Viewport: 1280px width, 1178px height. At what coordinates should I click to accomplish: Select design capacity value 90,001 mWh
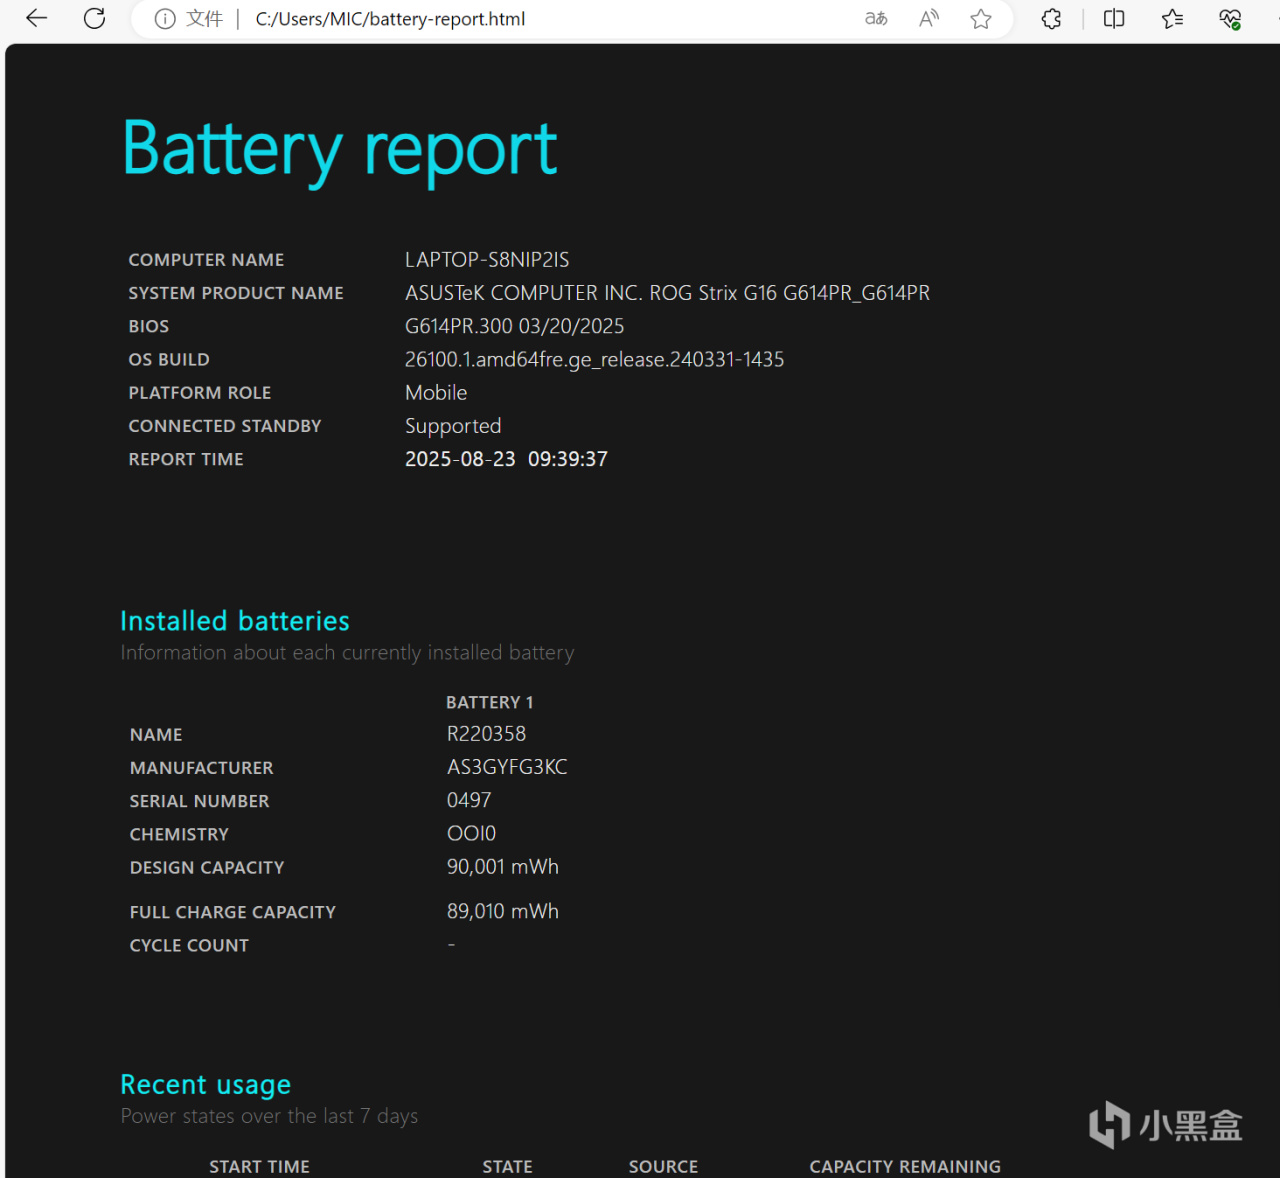pos(503,867)
